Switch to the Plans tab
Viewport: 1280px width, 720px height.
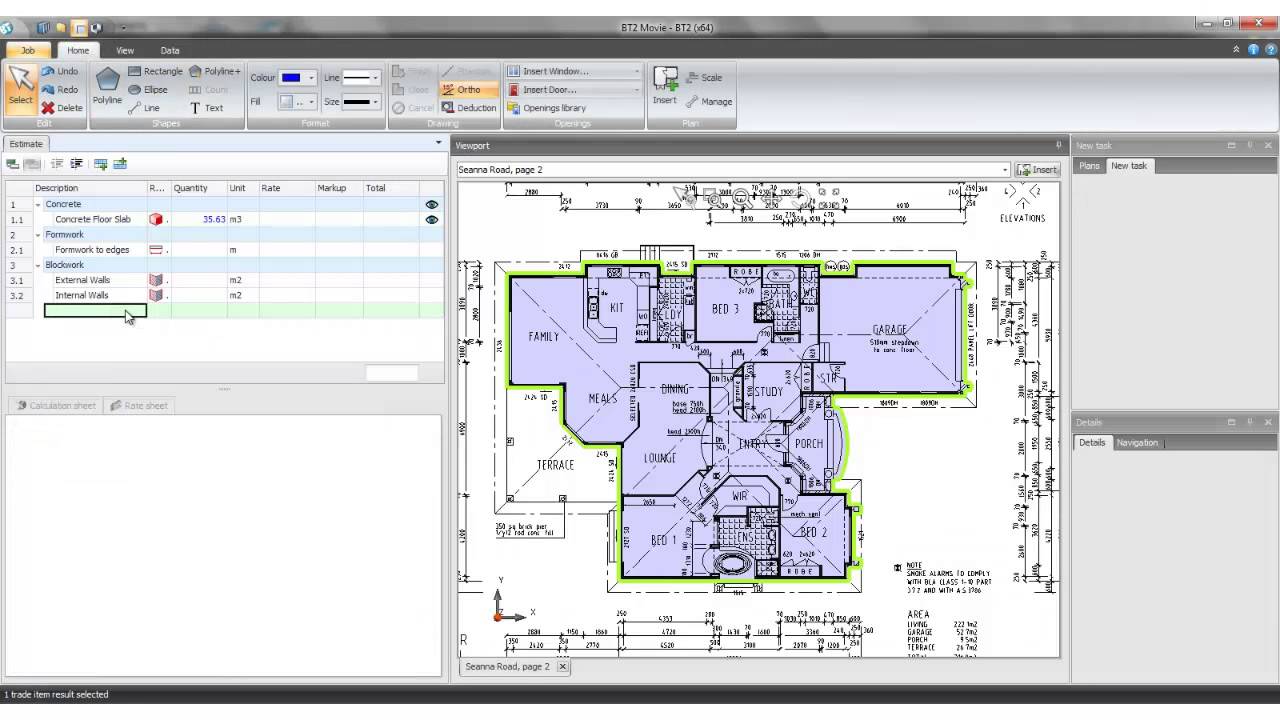[1089, 166]
